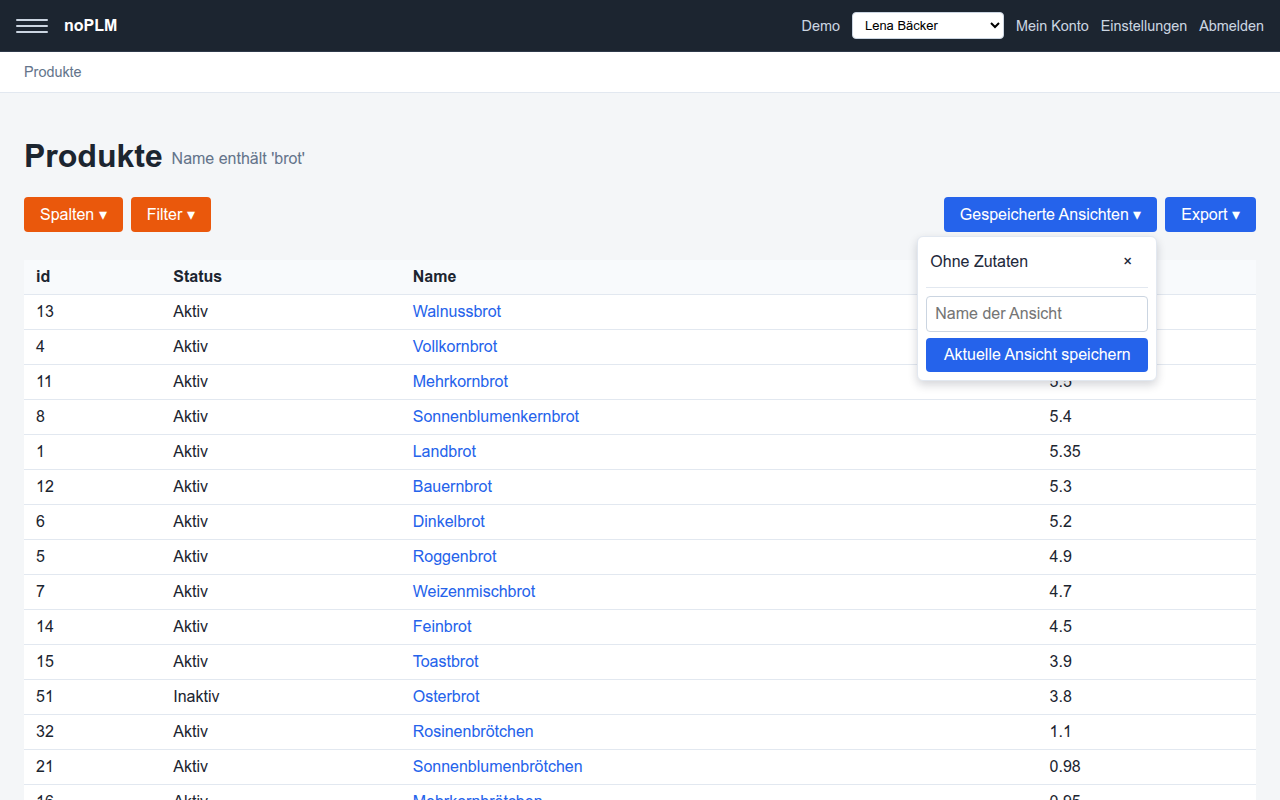
Task: Collapse the Gespeicherte Ansichten menu
Action: 1050,214
